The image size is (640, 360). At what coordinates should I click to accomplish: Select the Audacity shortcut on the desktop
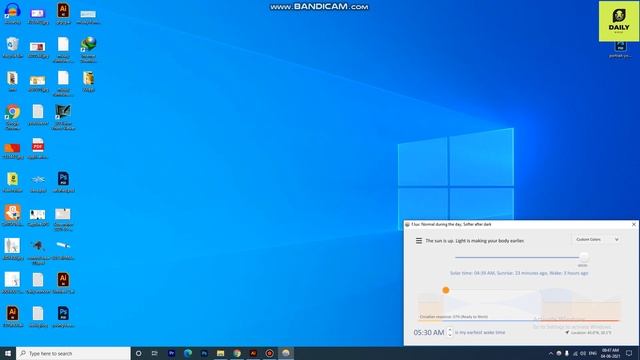pos(12,14)
